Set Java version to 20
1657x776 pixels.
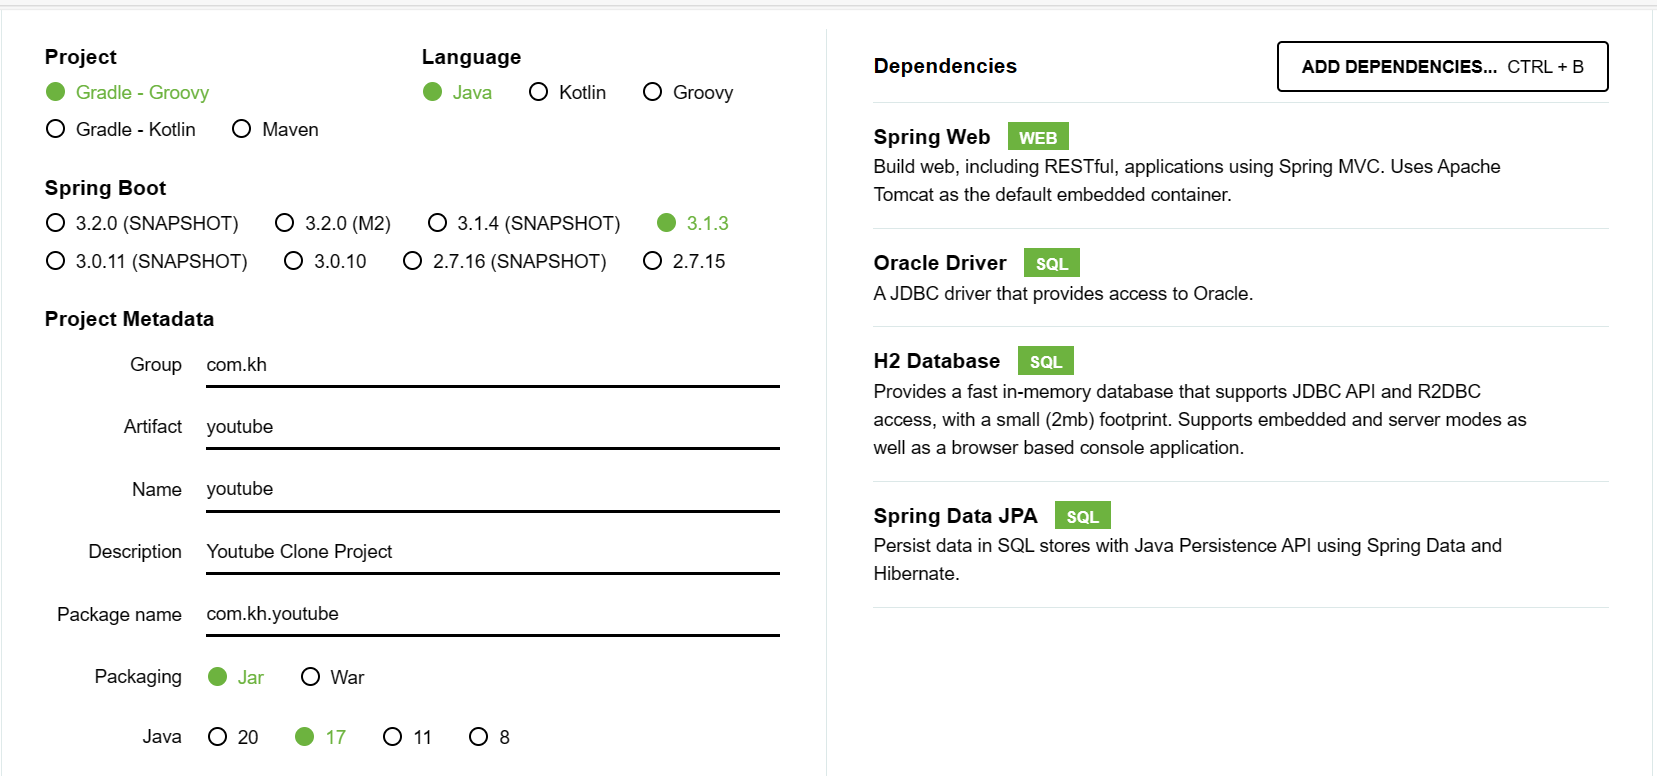tap(218, 737)
